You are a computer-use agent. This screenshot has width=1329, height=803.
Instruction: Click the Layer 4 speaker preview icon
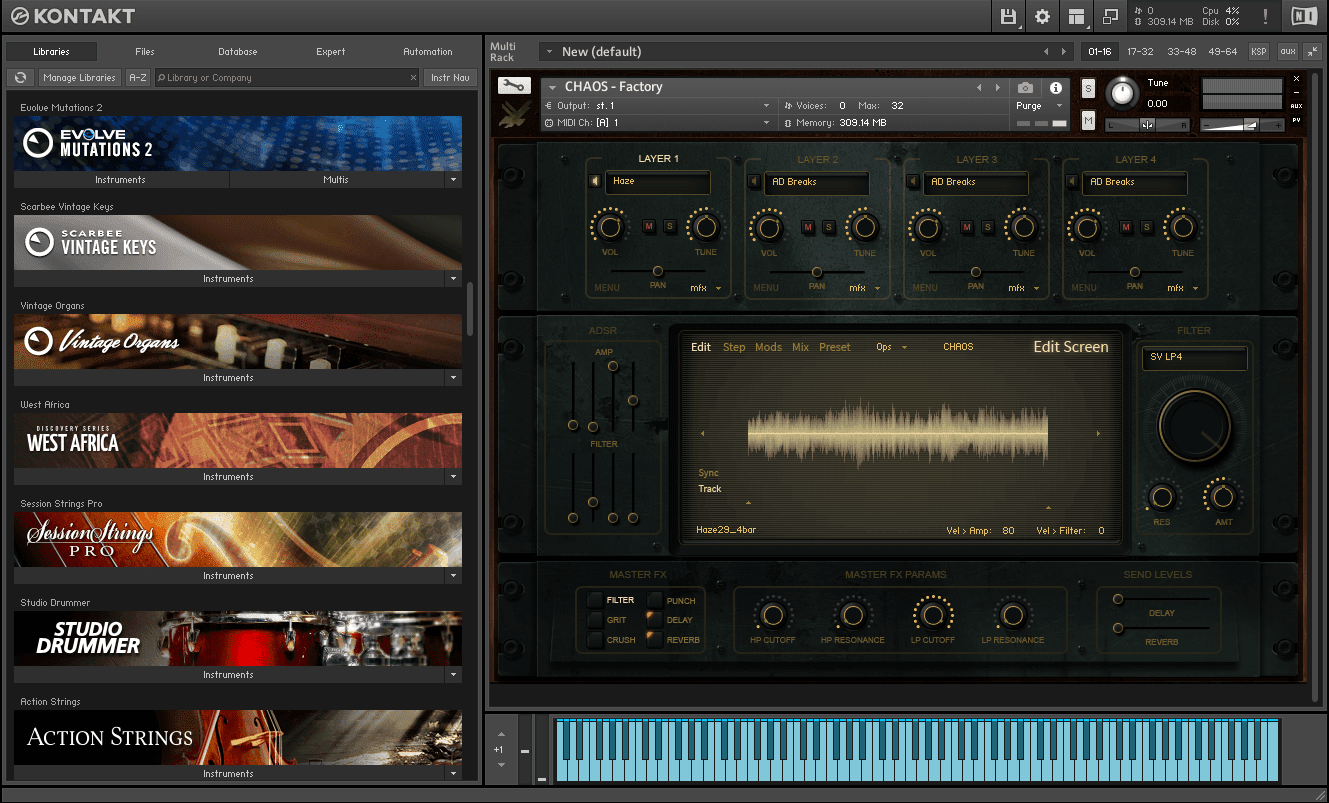click(x=1071, y=181)
